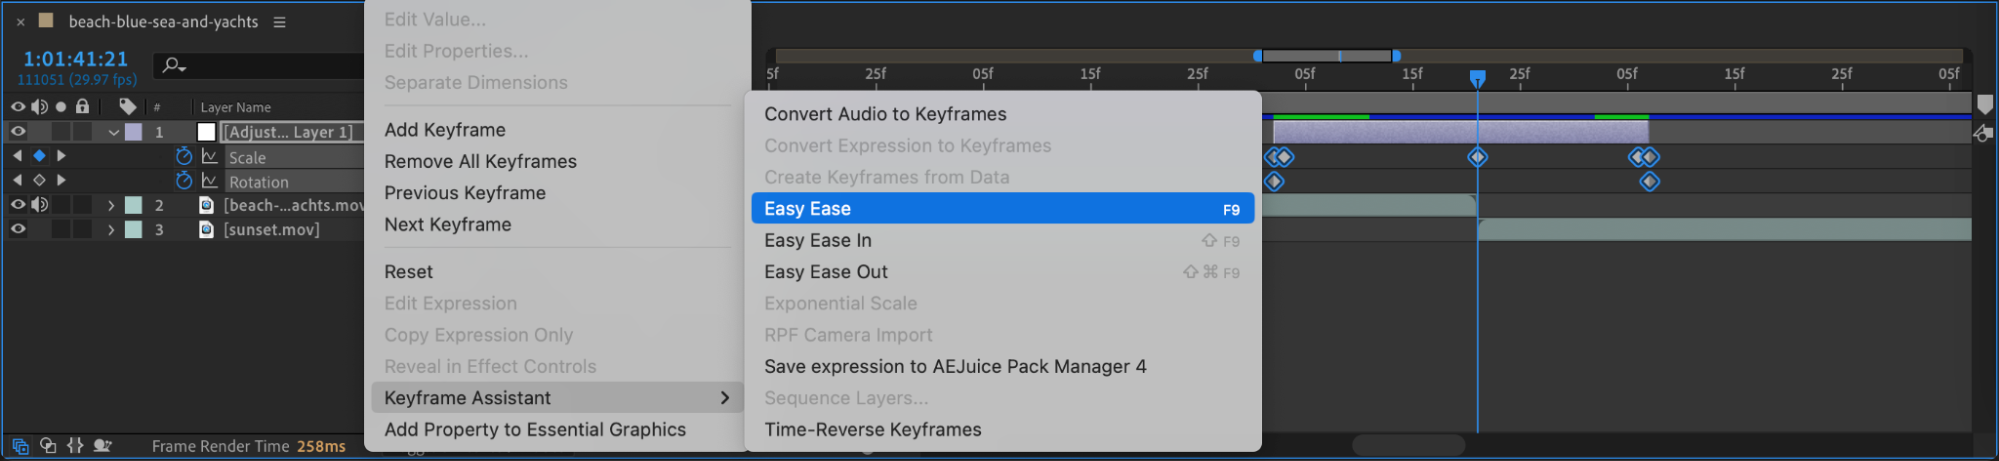Collapse Adjustment Layer 1 properties
The image size is (1999, 461).
click(x=114, y=132)
